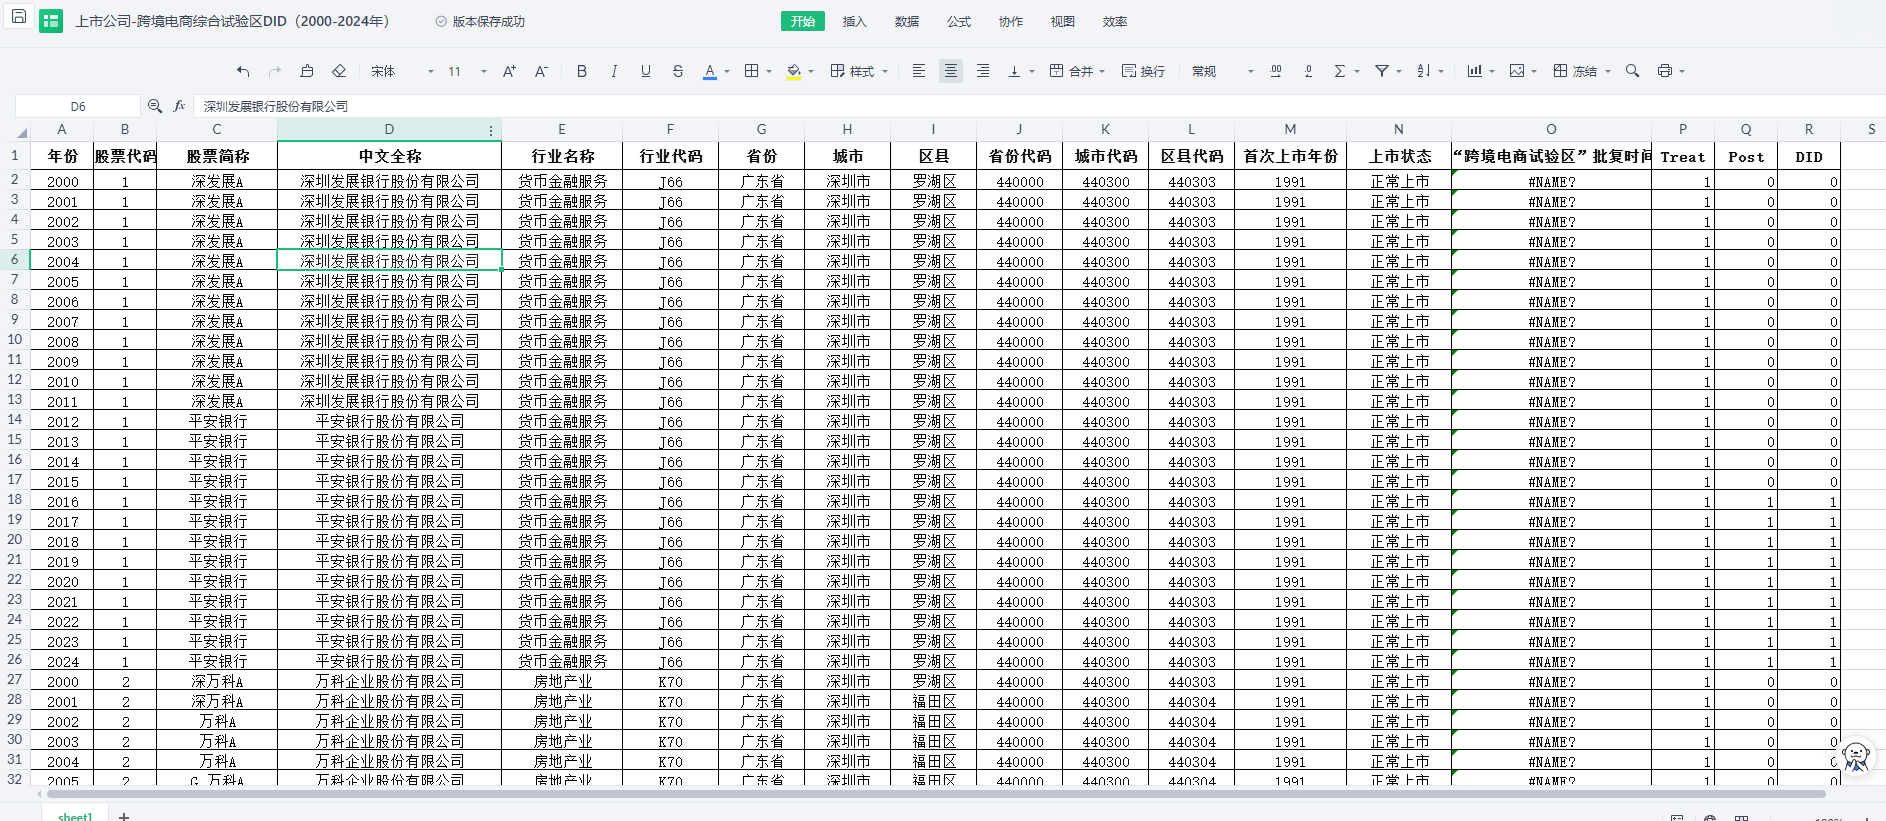Toggle underline formatting

(x=646, y=71)
